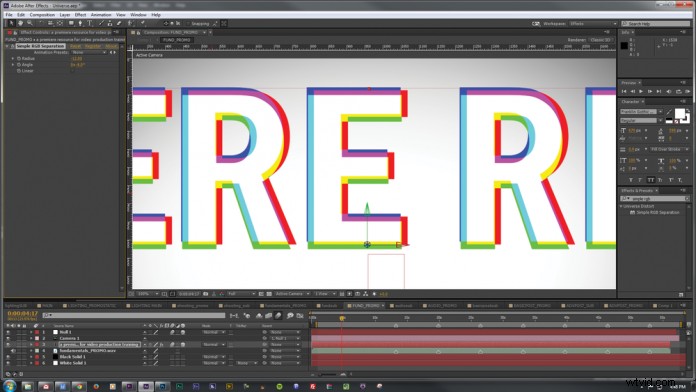Open the 1 View layout dropdown
Image resolution: width=696 pixels, height=392 pixels.
pyautogui.click(x=326, y=294)
